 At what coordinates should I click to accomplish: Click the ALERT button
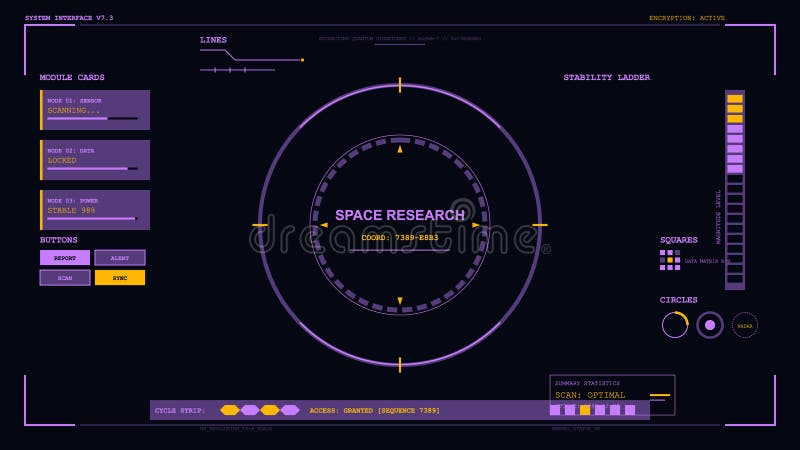pos(120,258)
